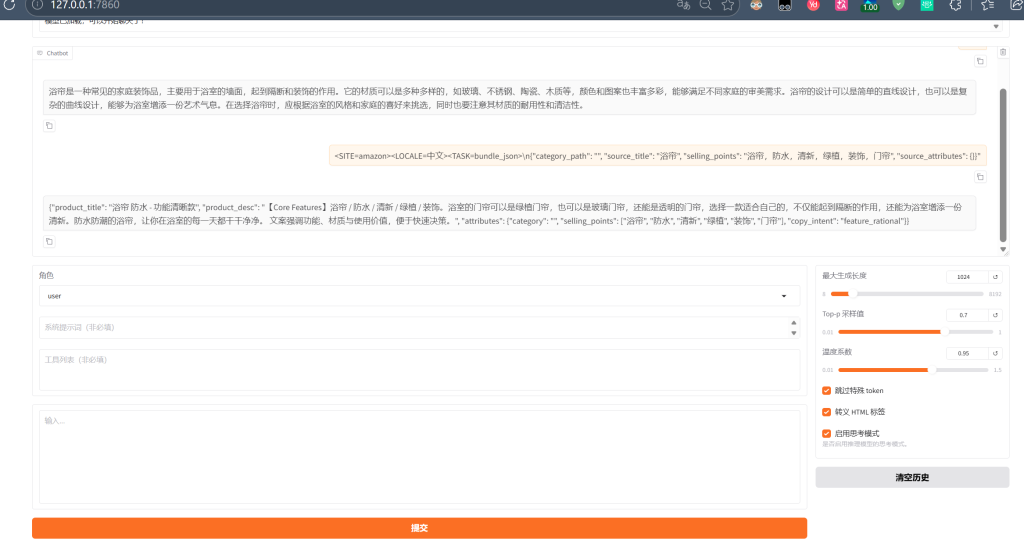The width and height of the screenshot is (1024, 540).
Task: Open the site info icon beside the address
Action: point(38,5)
